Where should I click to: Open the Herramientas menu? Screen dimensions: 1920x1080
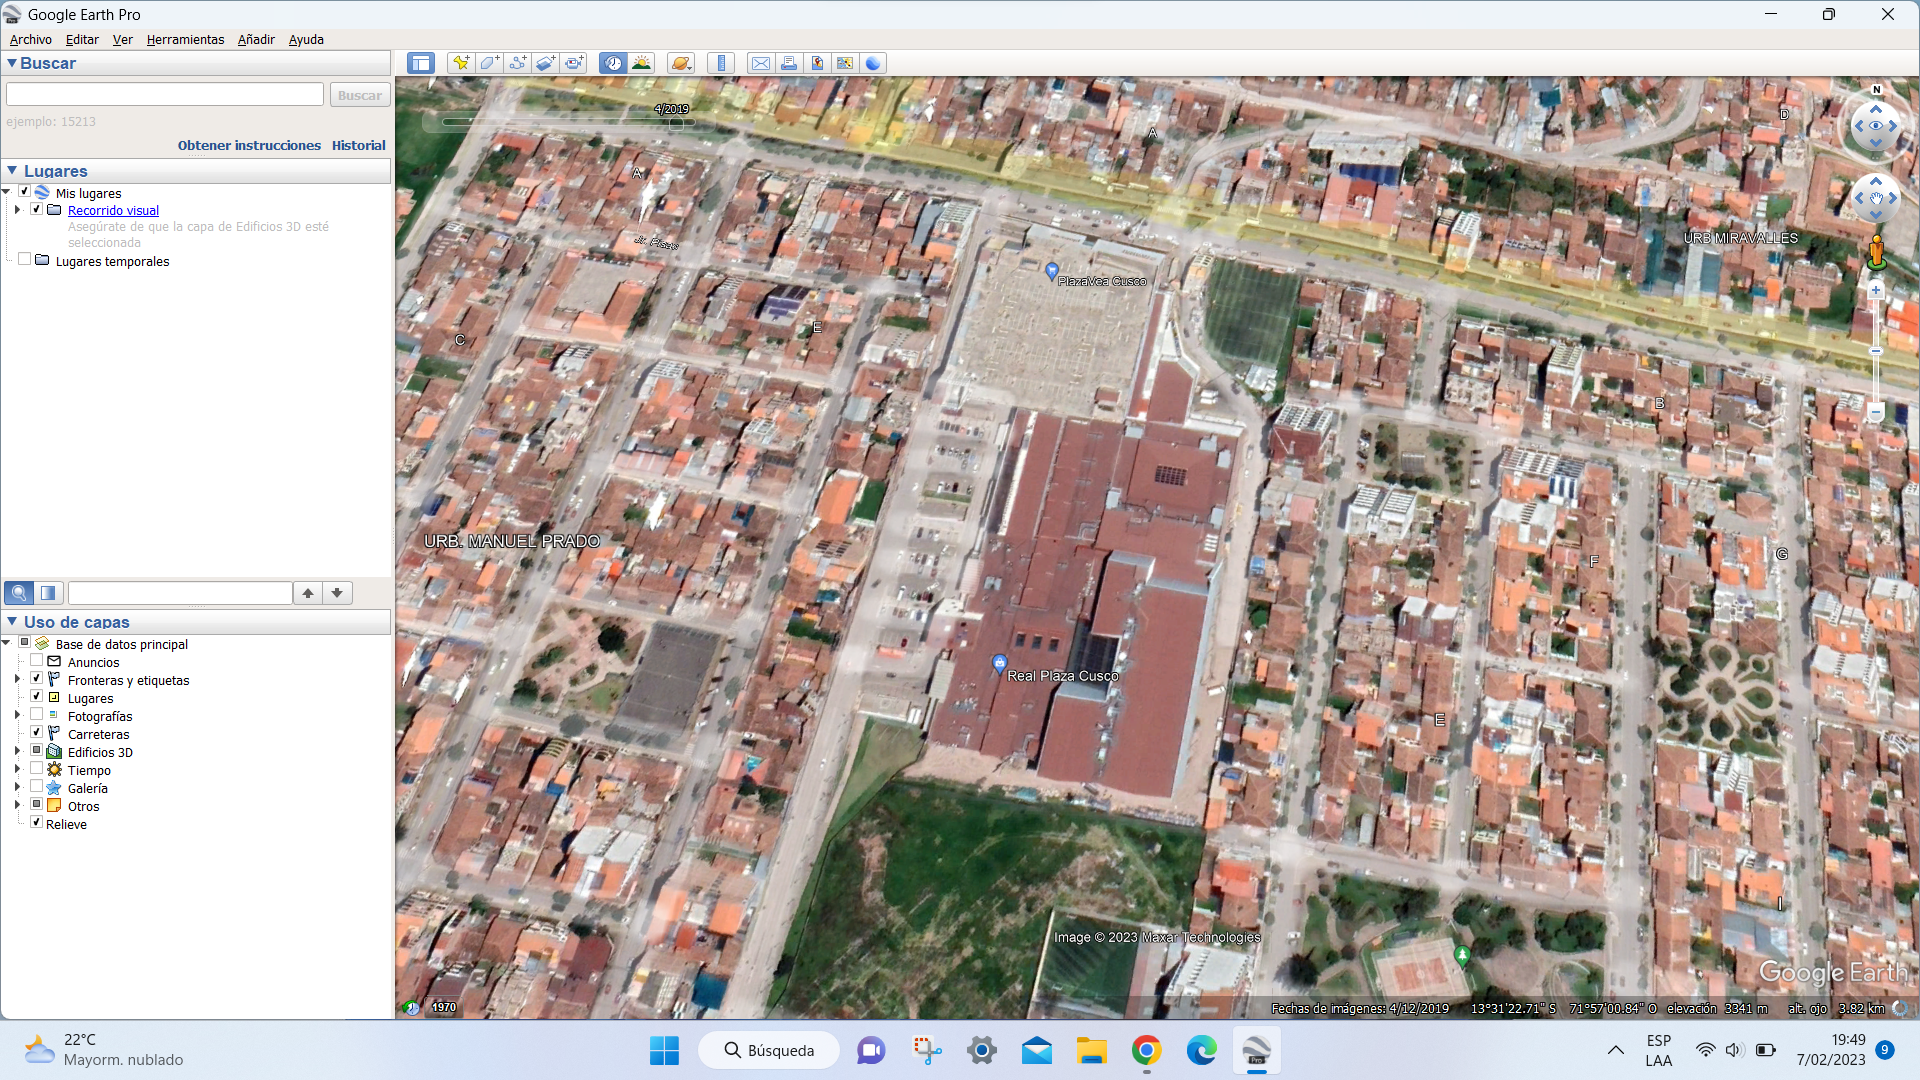point(185,40)
